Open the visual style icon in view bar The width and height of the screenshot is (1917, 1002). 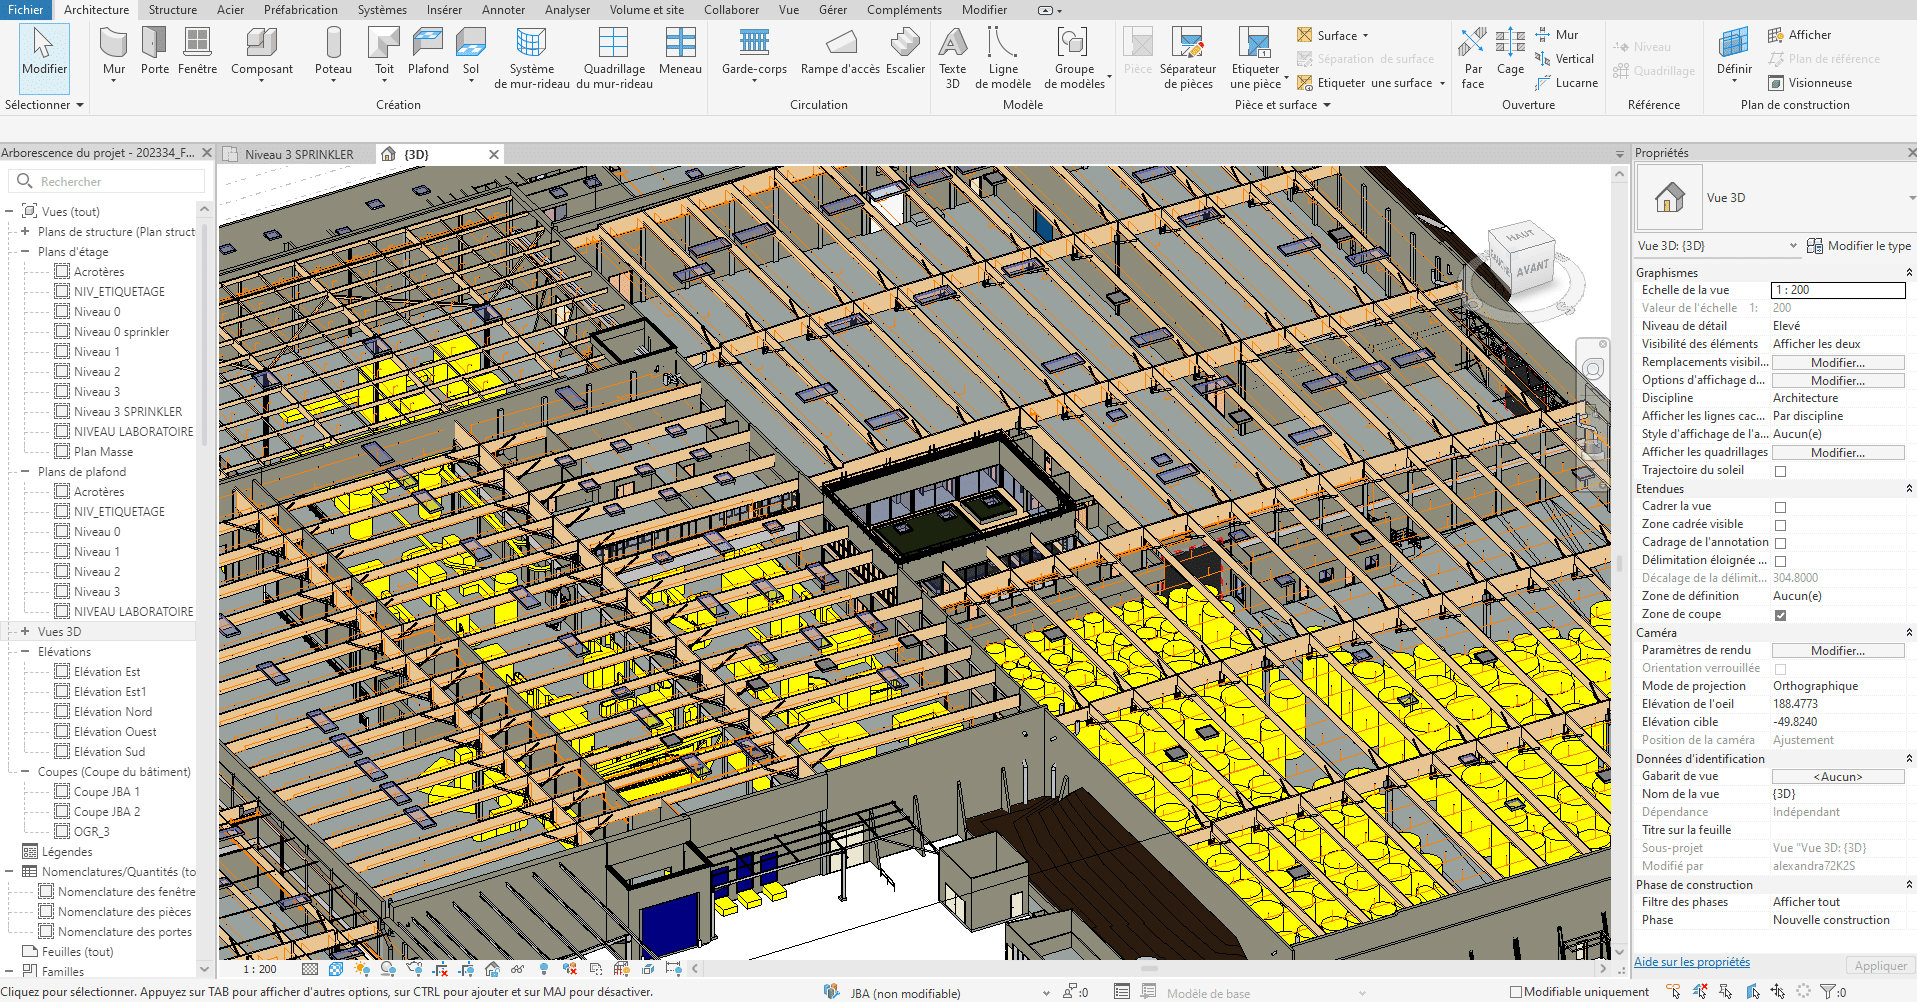(336, 969)
